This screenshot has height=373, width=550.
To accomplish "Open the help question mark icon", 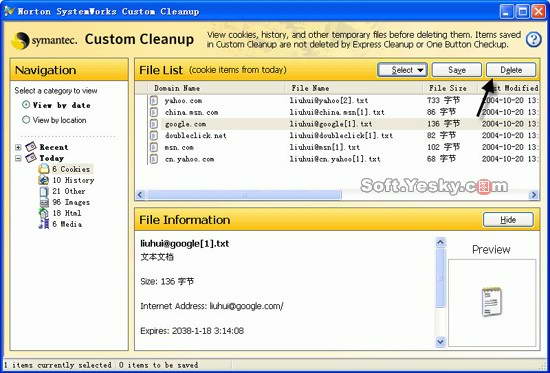I will [x=534, y=40].
